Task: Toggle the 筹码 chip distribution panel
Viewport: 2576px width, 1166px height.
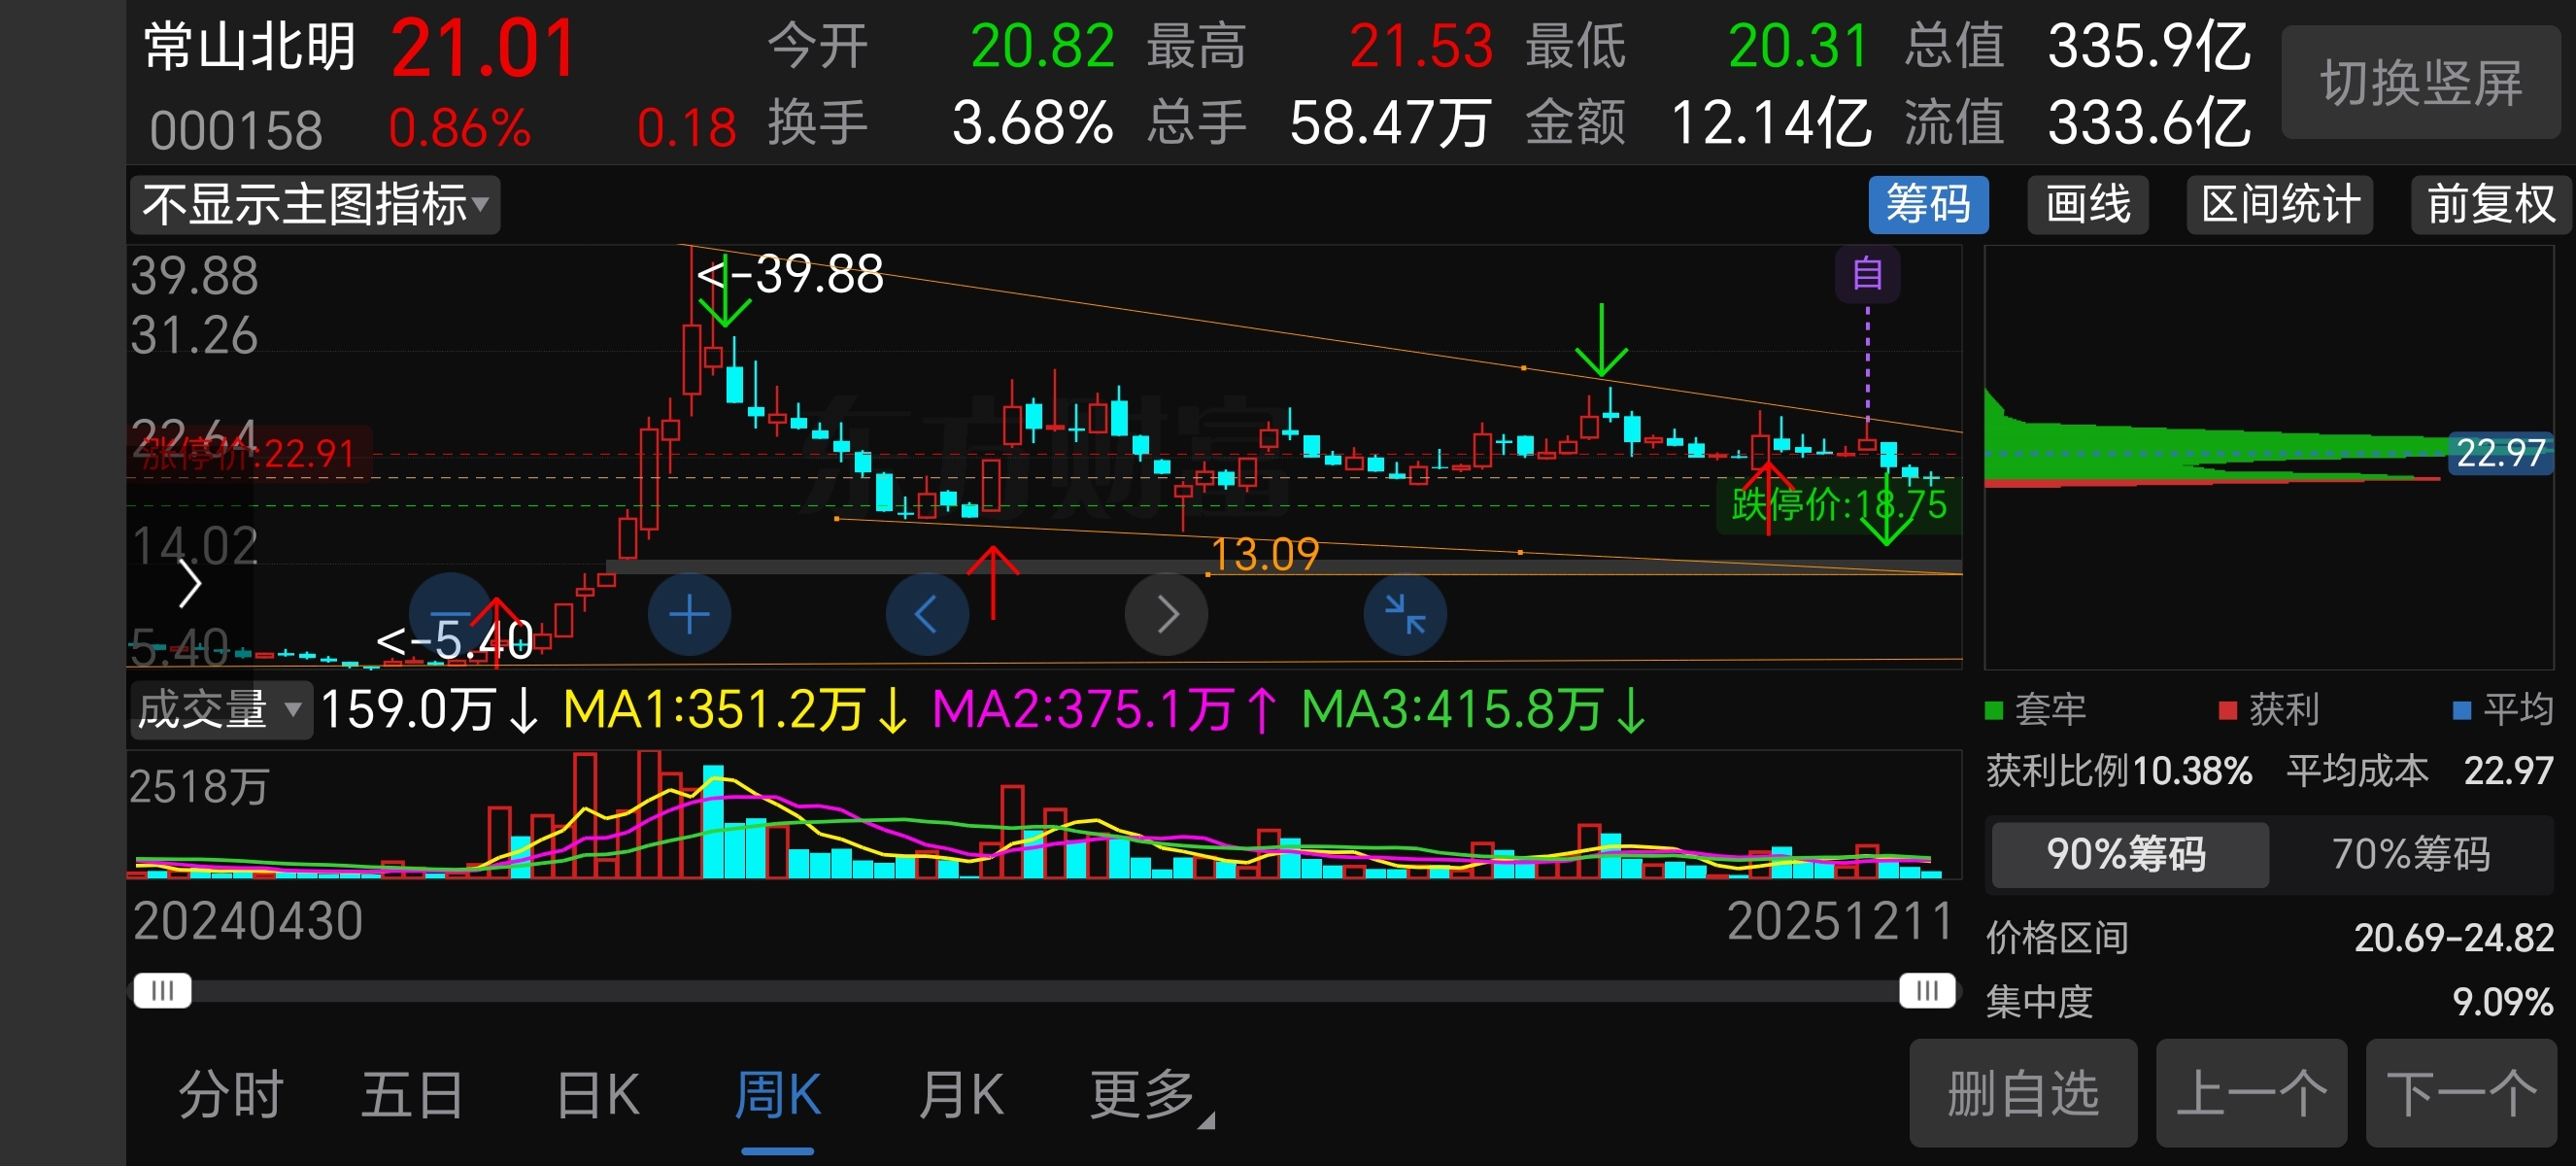Action: (1927, 205)
